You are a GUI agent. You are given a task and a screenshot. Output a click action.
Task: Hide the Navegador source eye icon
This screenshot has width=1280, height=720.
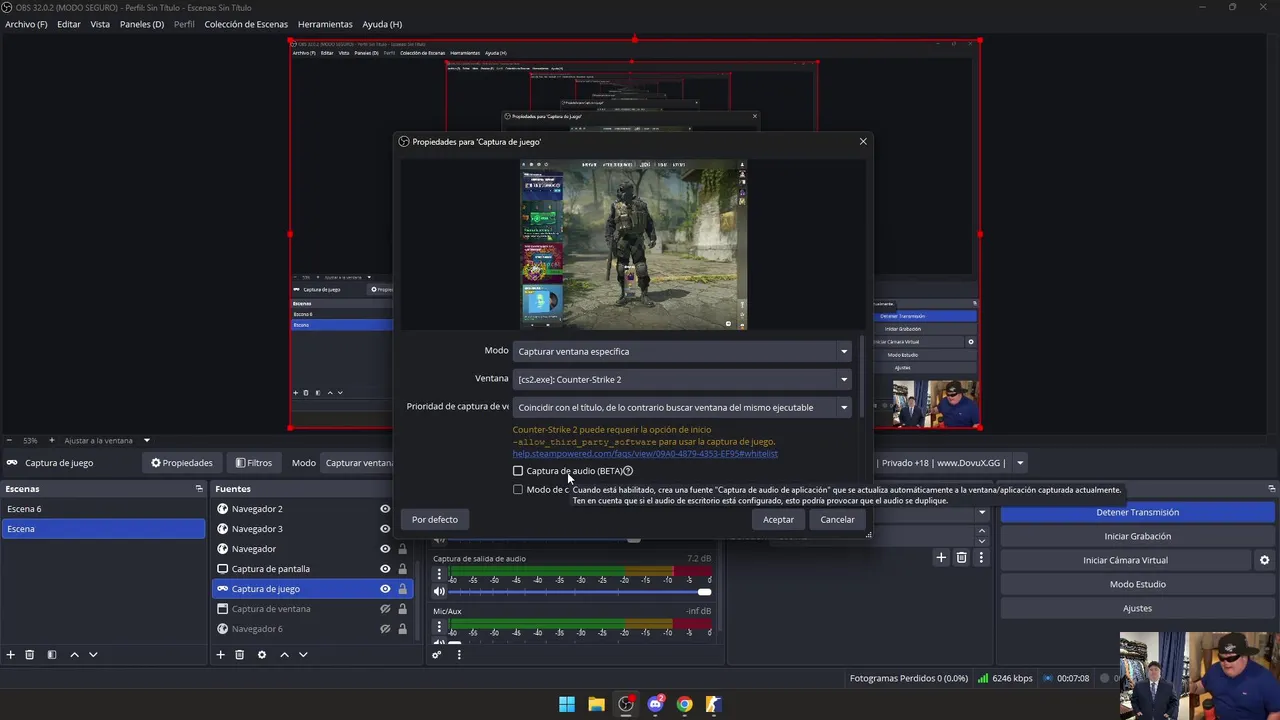385,549
